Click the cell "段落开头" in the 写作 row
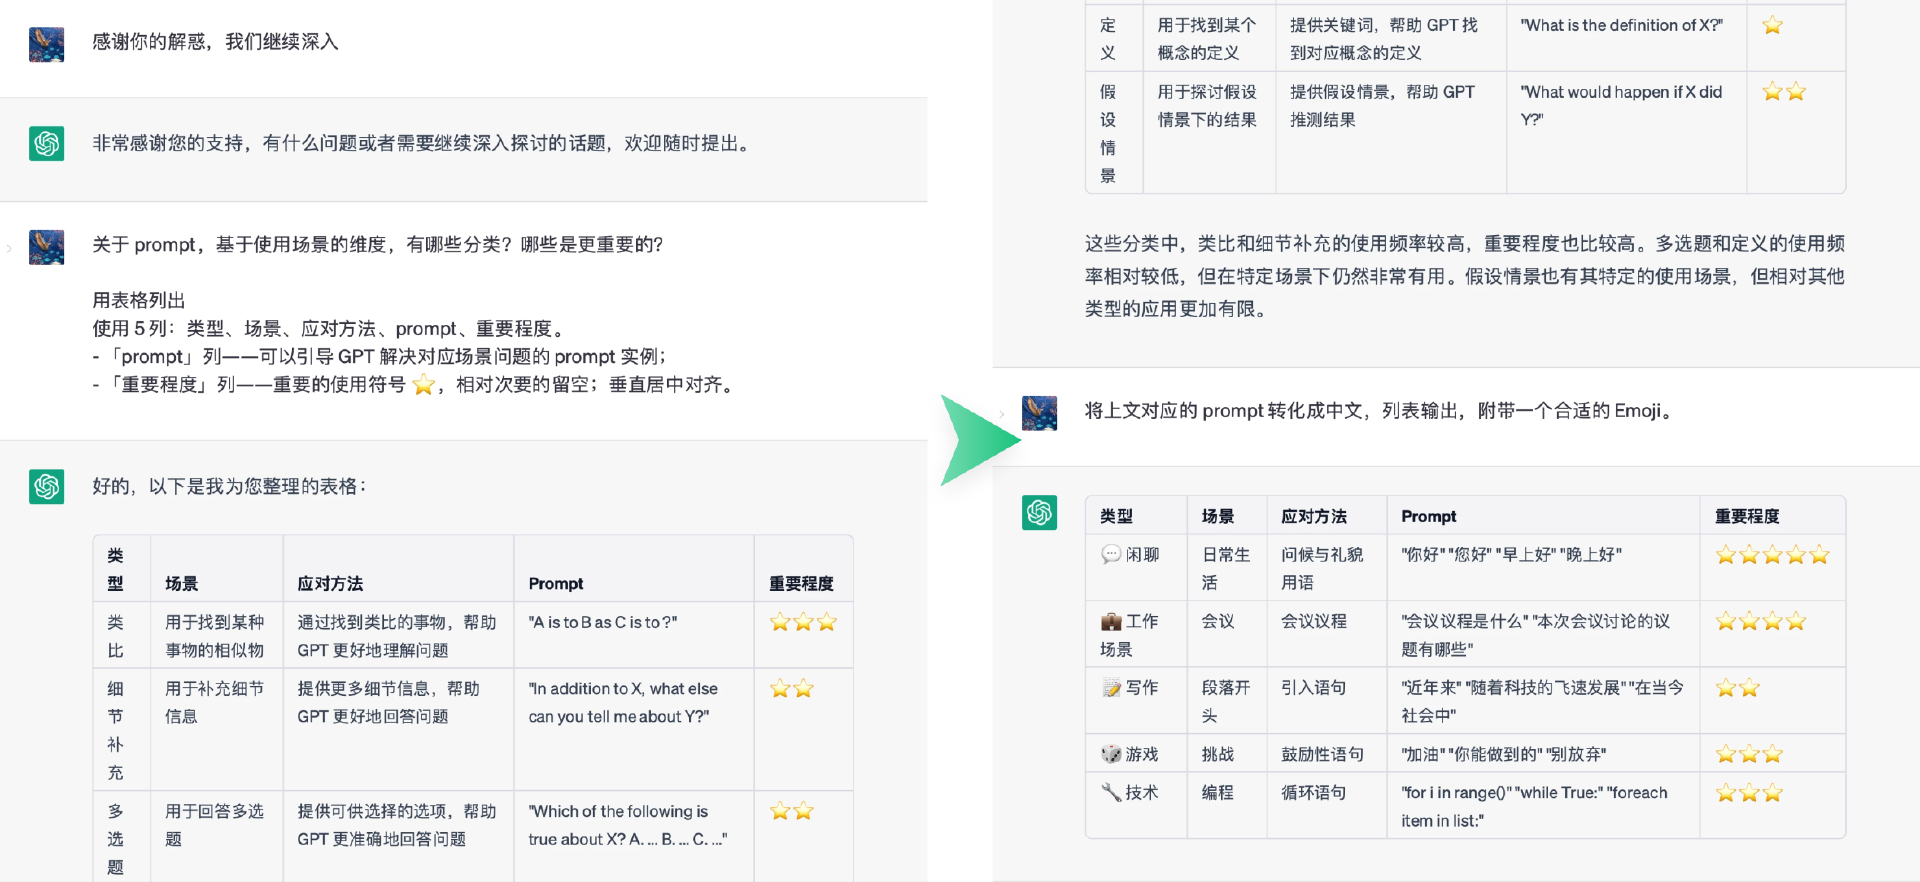Viewport: 1920px width, 882px height. tap(1226, 701)
